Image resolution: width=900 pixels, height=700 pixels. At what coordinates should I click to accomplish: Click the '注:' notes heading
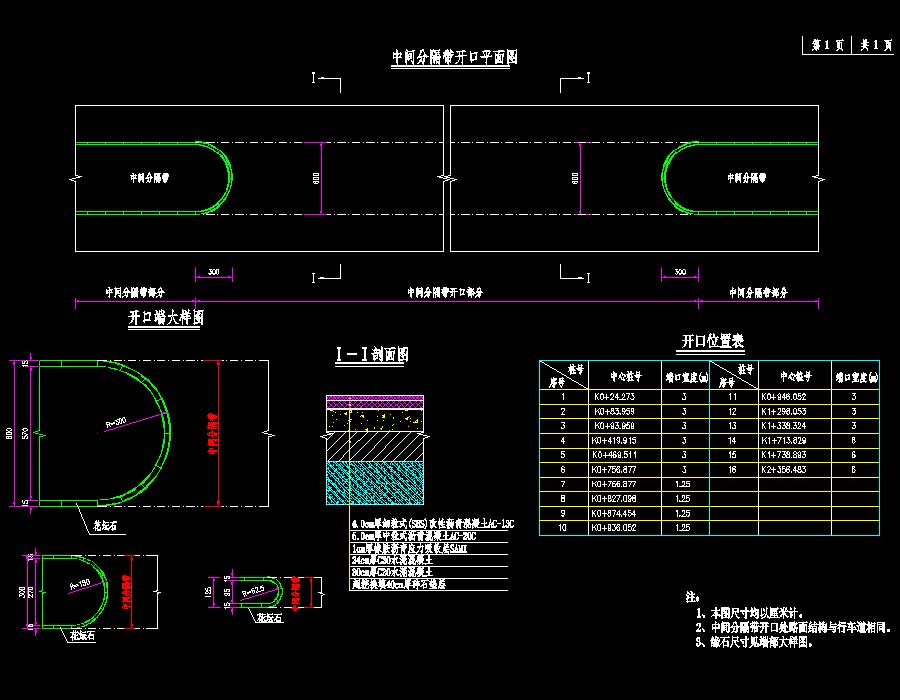(692, 597)
